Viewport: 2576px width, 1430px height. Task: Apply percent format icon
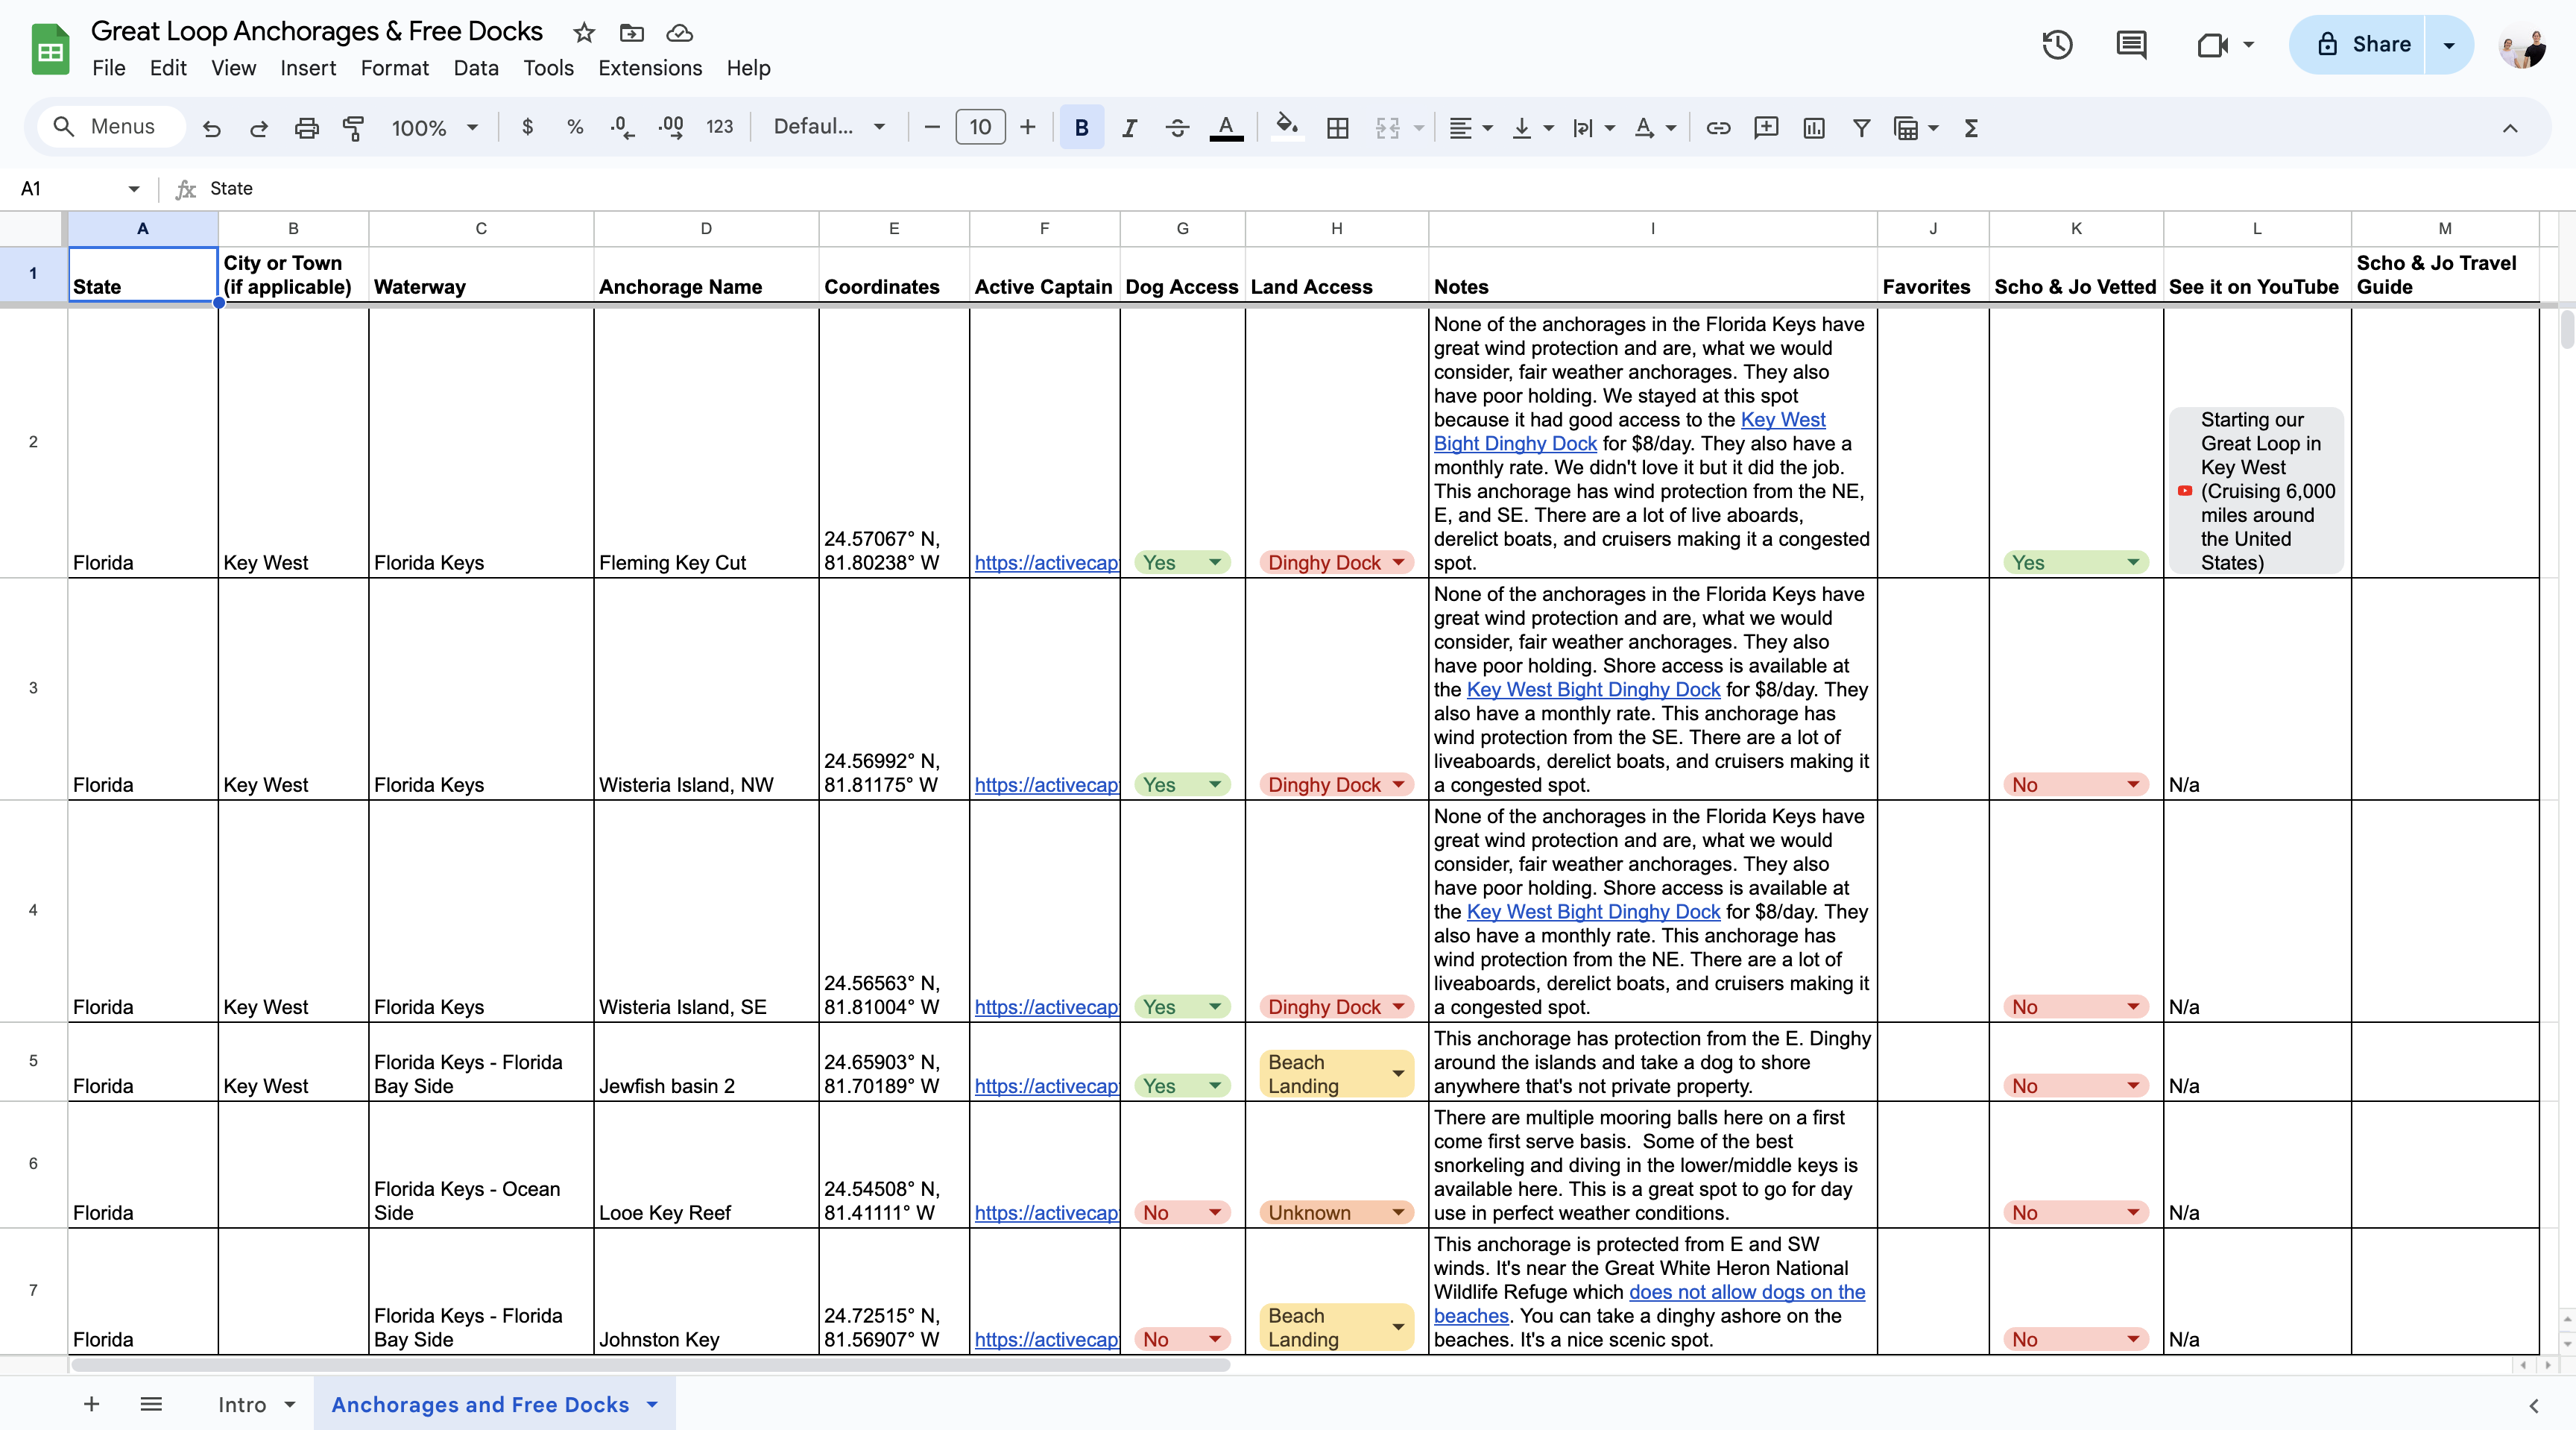point(574,127)
